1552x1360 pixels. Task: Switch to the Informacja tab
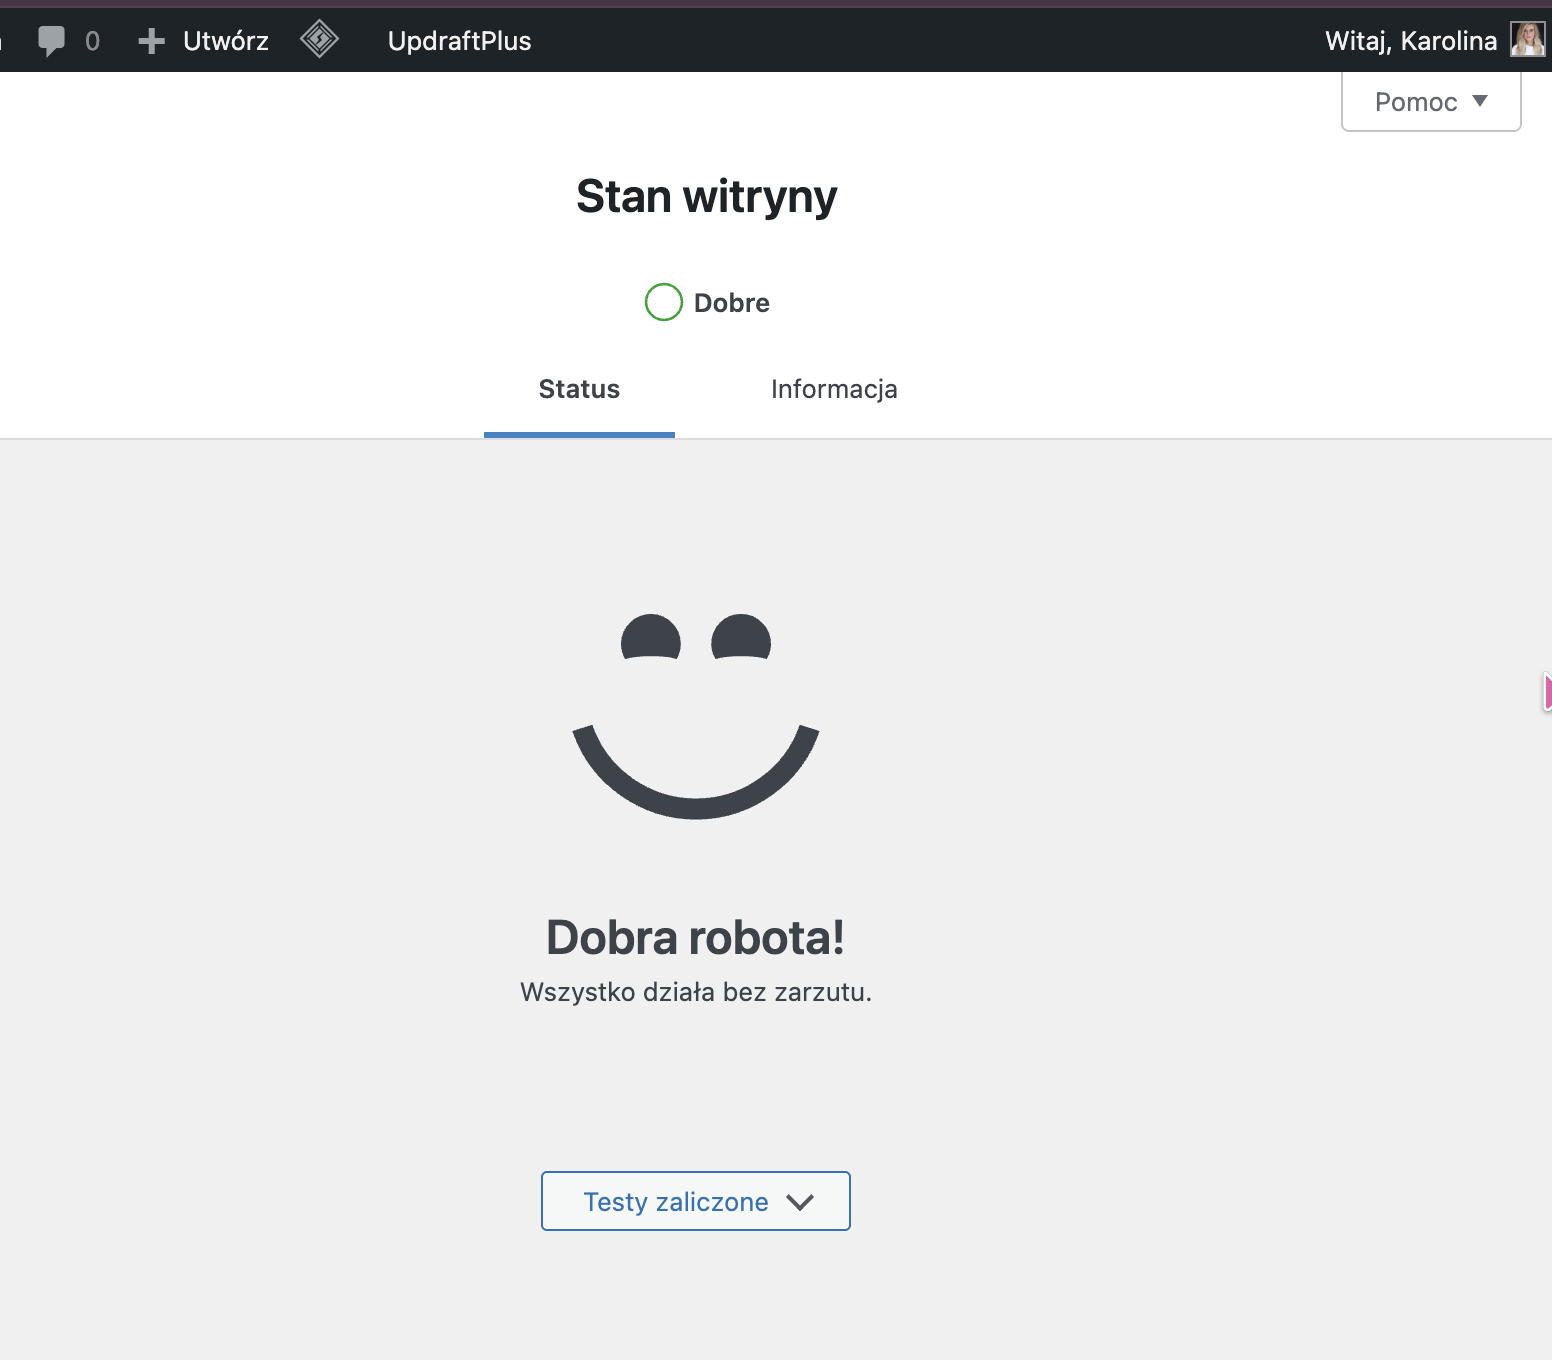(x=834, y=389)
